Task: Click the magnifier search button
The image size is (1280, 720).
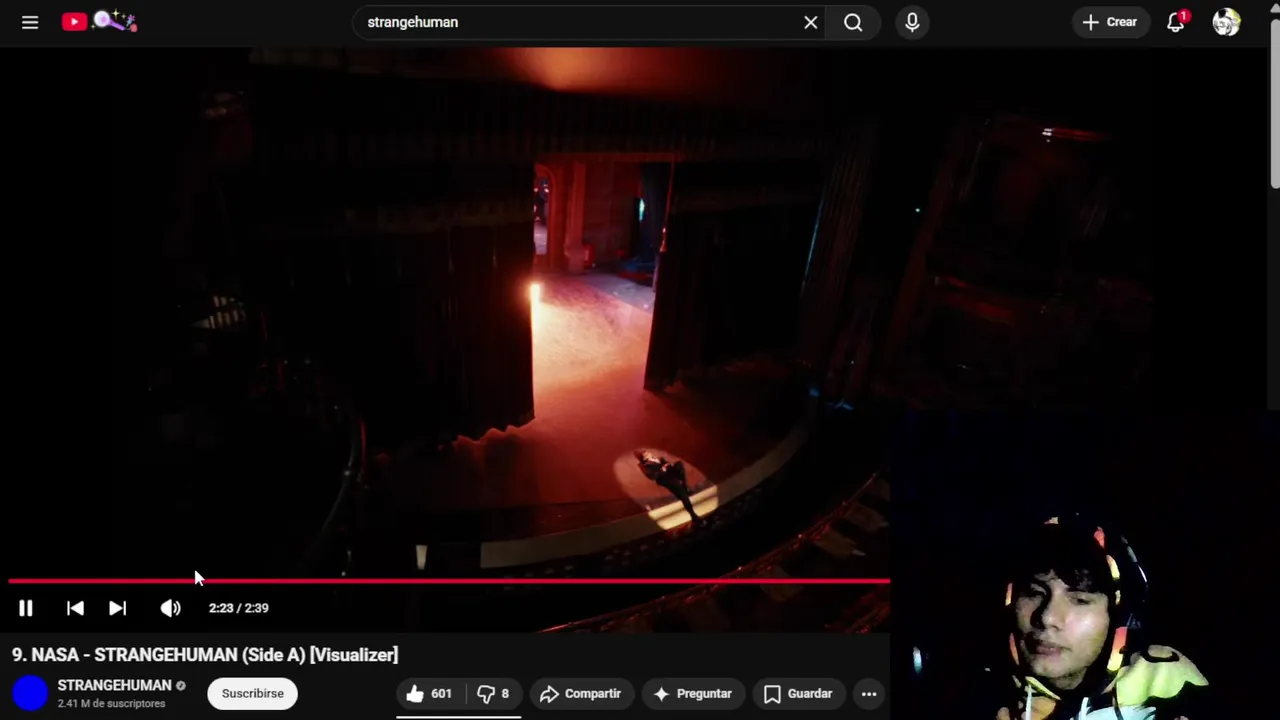Action: pos(853,22)
